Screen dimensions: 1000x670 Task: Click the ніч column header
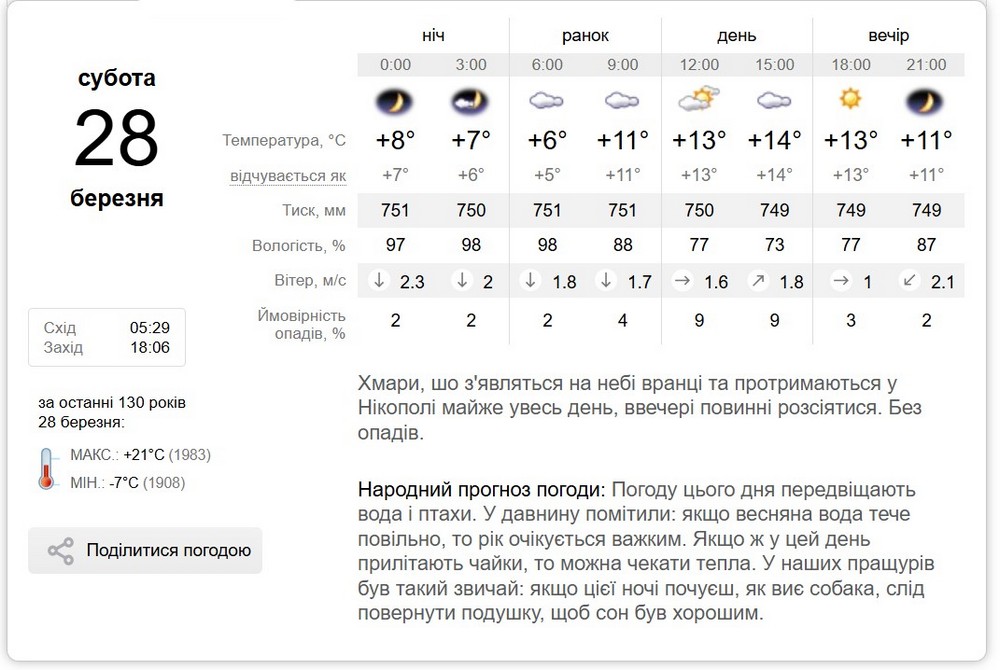(x=432, y=35)
